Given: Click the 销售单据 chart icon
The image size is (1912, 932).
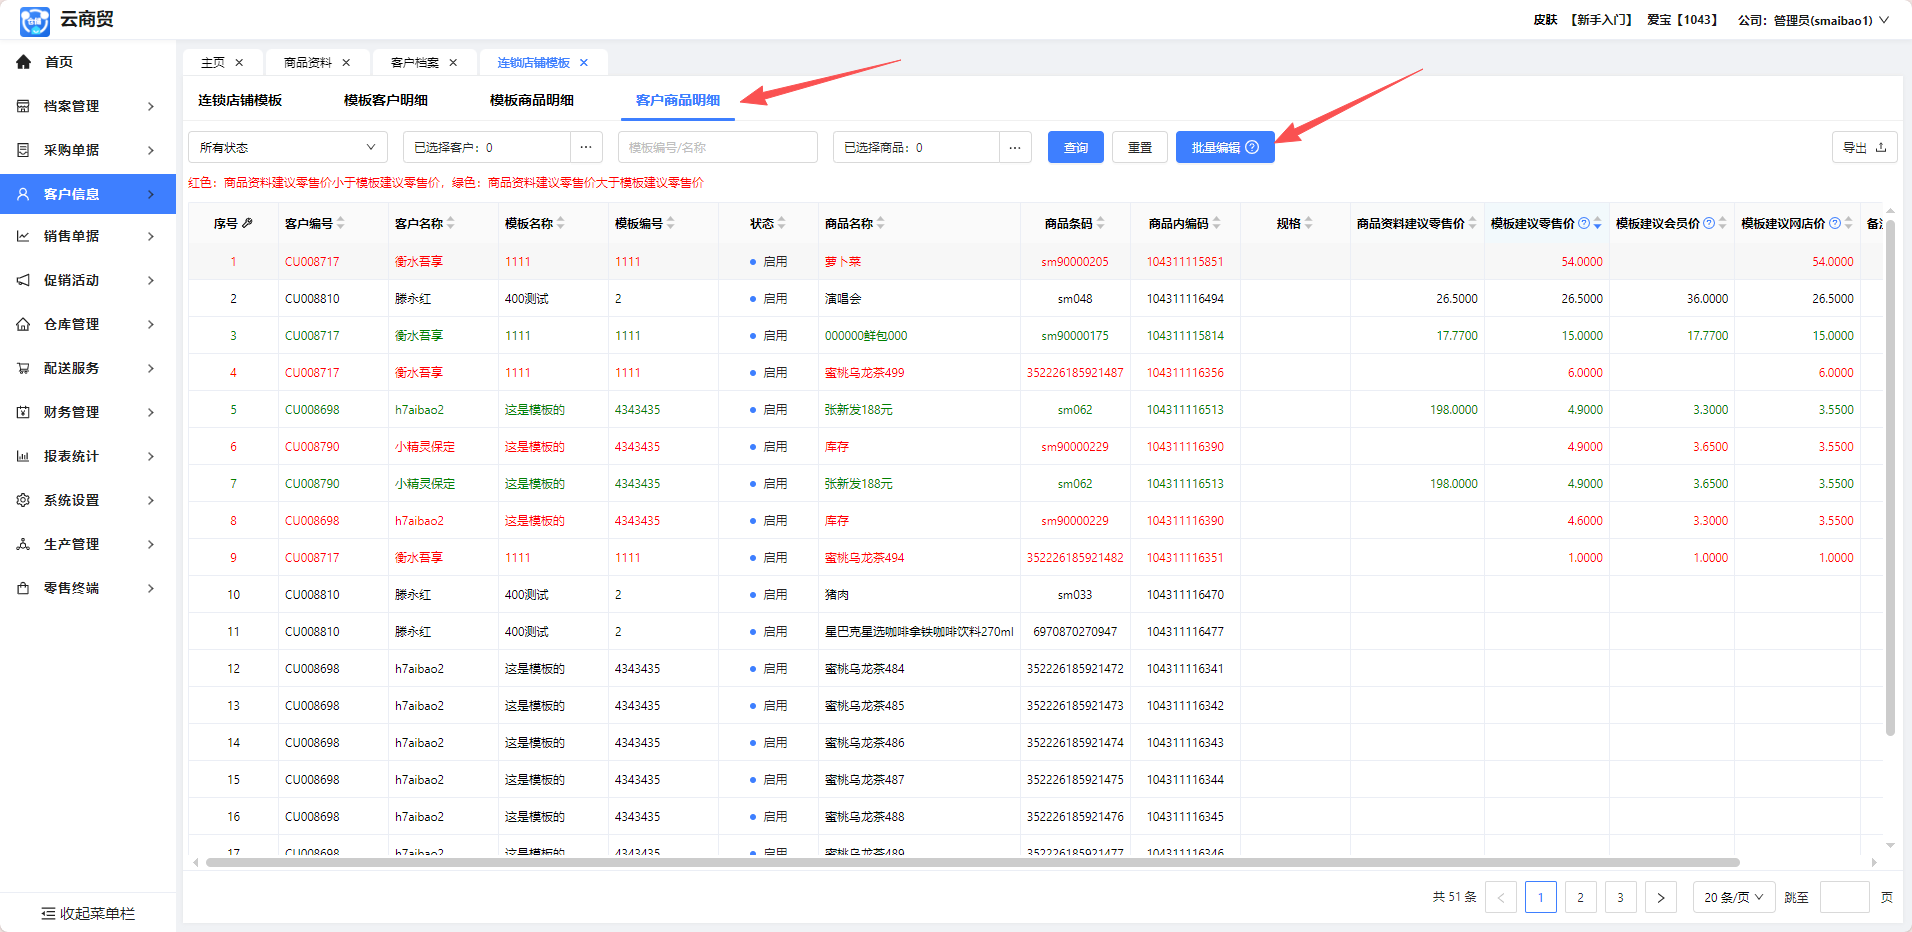Looking at the screenshot, I should coord(23,236).
